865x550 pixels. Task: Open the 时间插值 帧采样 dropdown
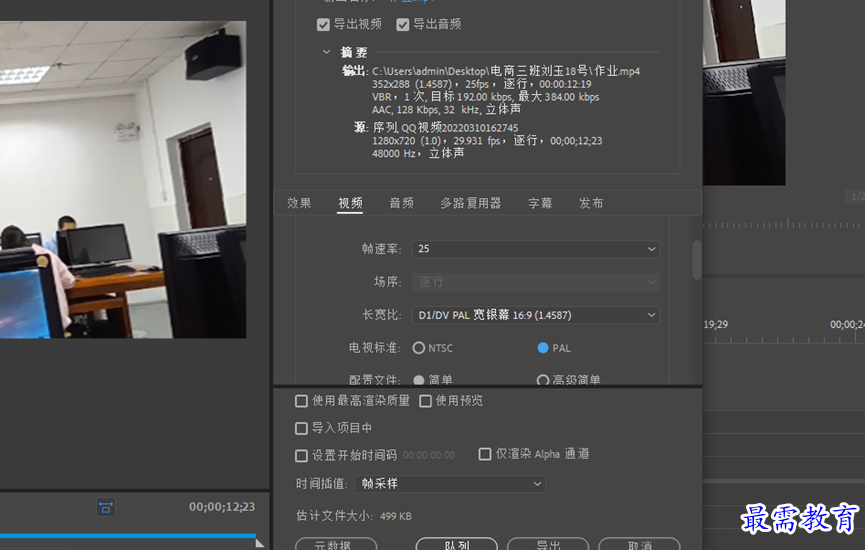(x=450, y=484)
